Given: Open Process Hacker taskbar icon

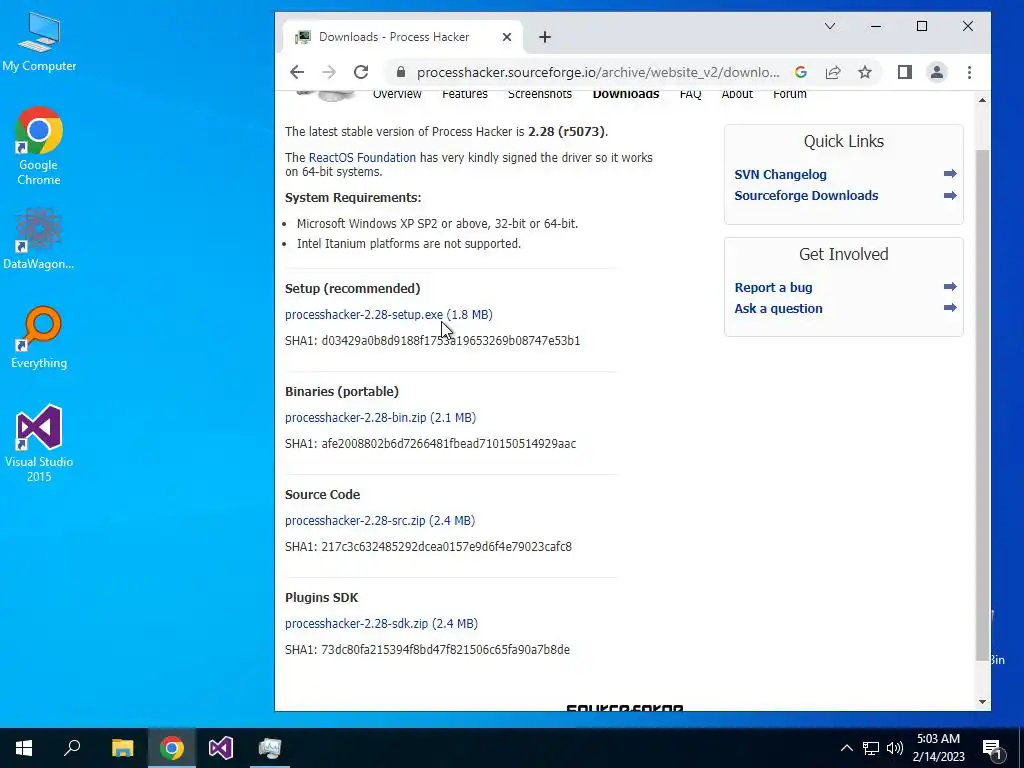Looking at the screenshot, I should coord(270,748).
